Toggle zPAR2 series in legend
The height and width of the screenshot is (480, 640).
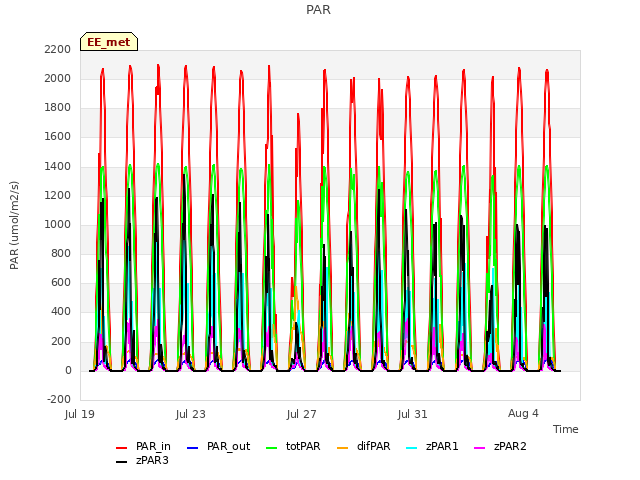500,447
